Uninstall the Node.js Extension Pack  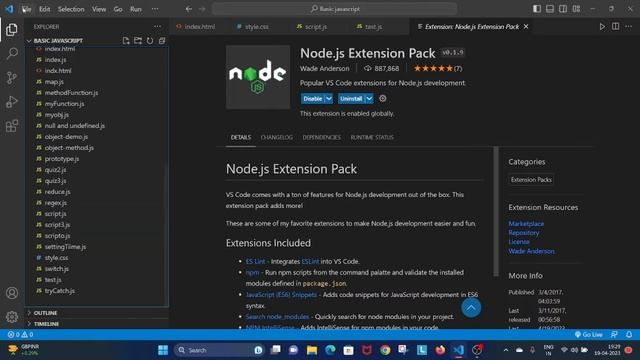(351, 99)
